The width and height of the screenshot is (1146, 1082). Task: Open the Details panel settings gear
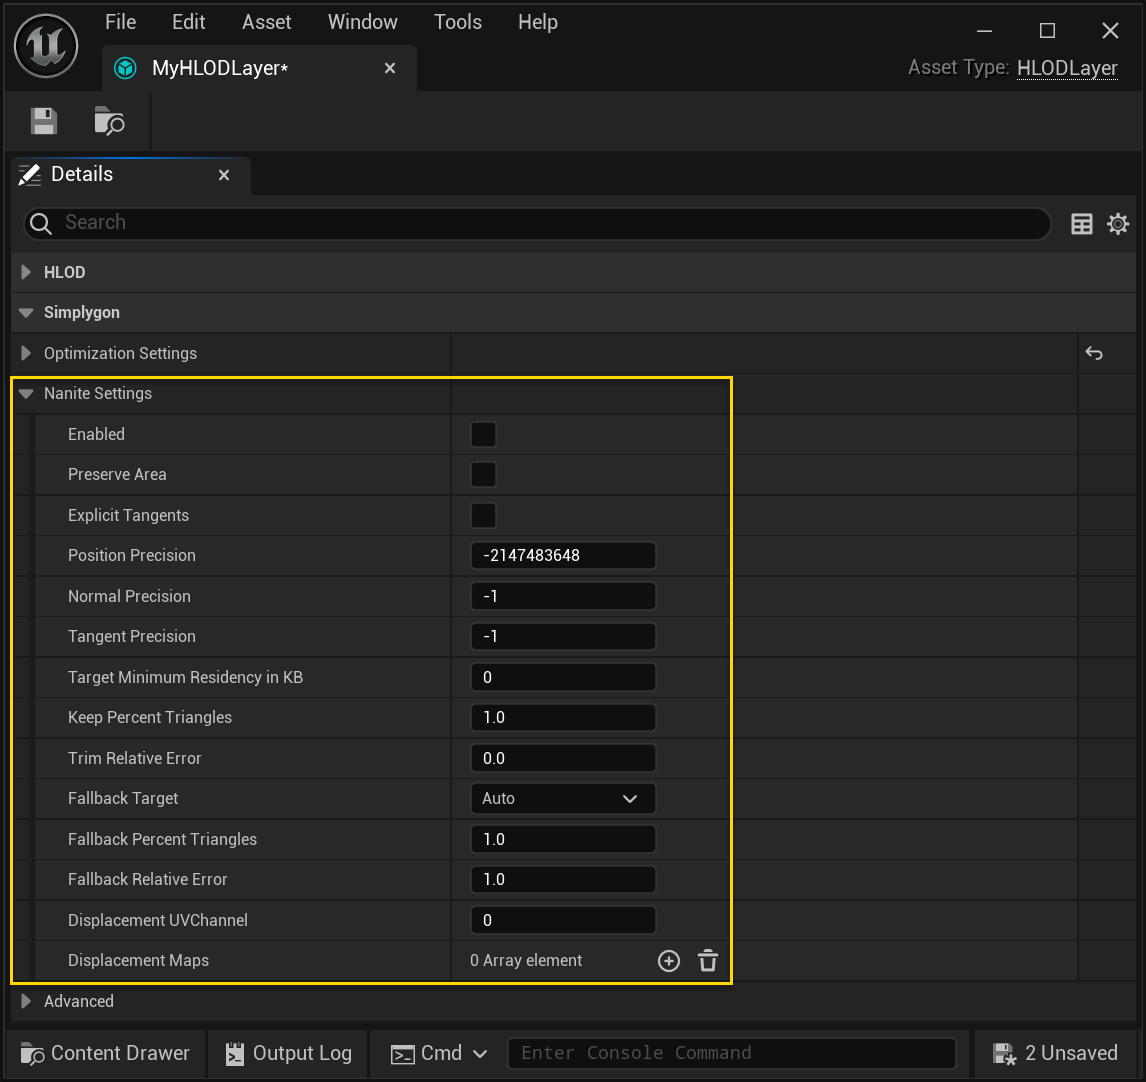pos(1118,224)
